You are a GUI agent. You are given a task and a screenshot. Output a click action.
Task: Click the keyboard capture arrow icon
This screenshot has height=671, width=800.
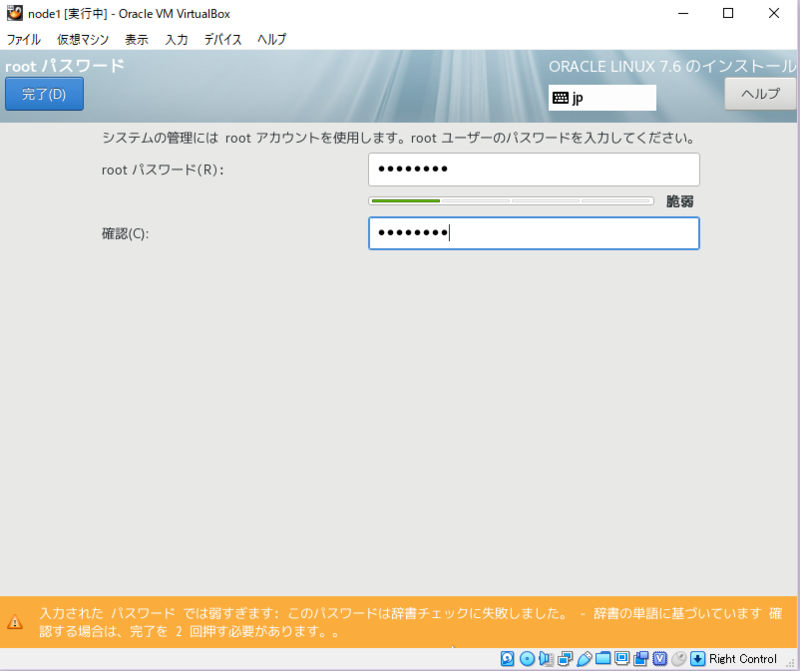697,659
